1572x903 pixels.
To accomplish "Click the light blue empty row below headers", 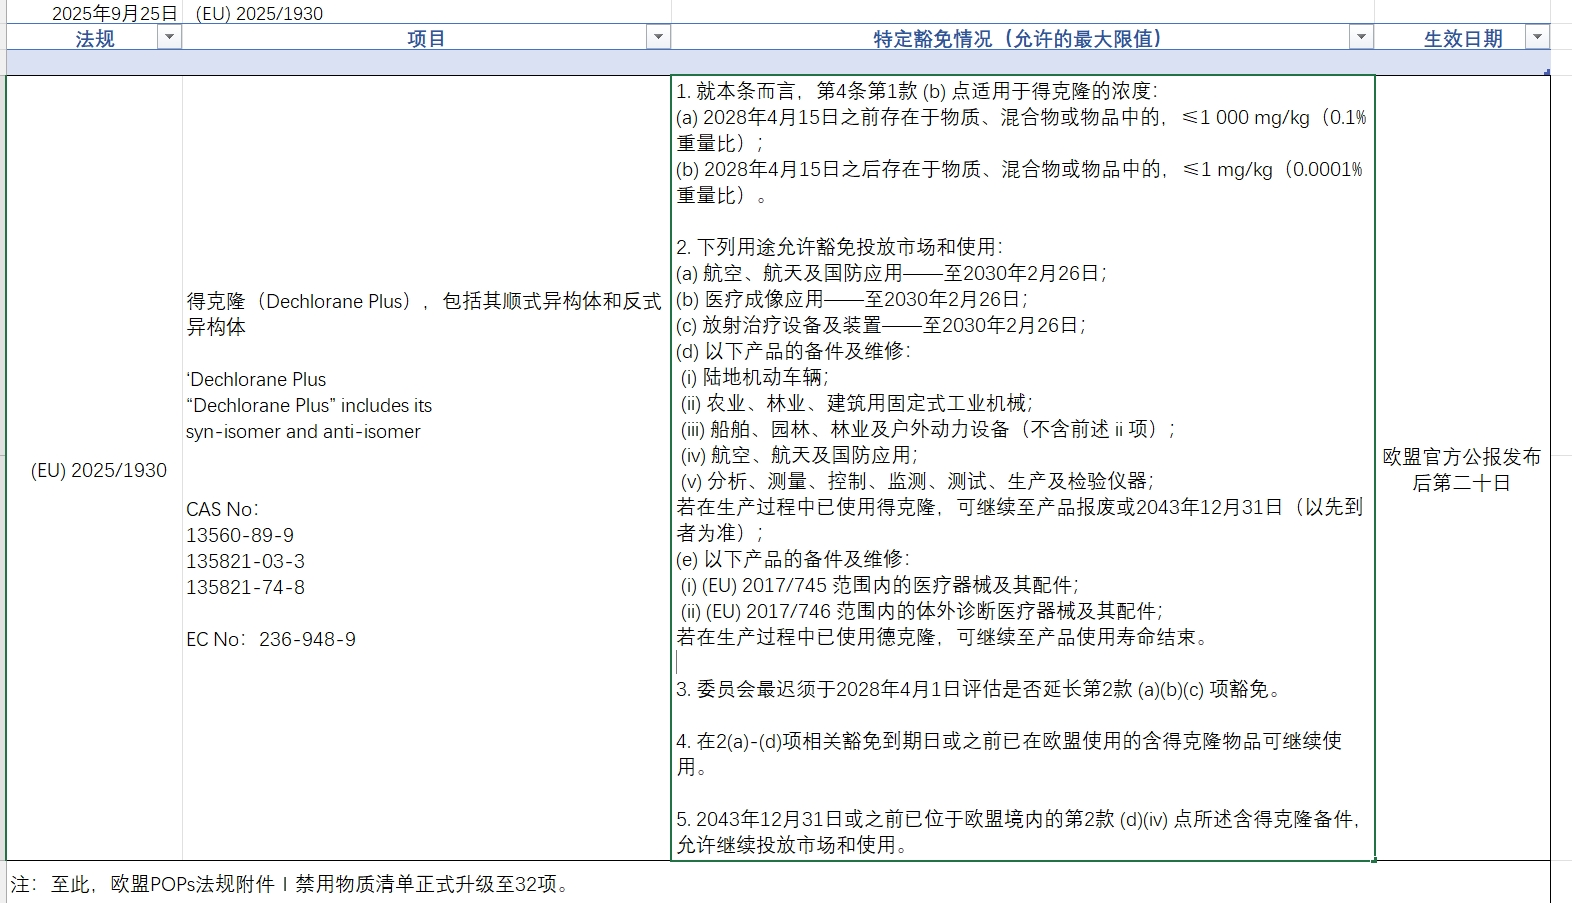I will tap(700, 63).
